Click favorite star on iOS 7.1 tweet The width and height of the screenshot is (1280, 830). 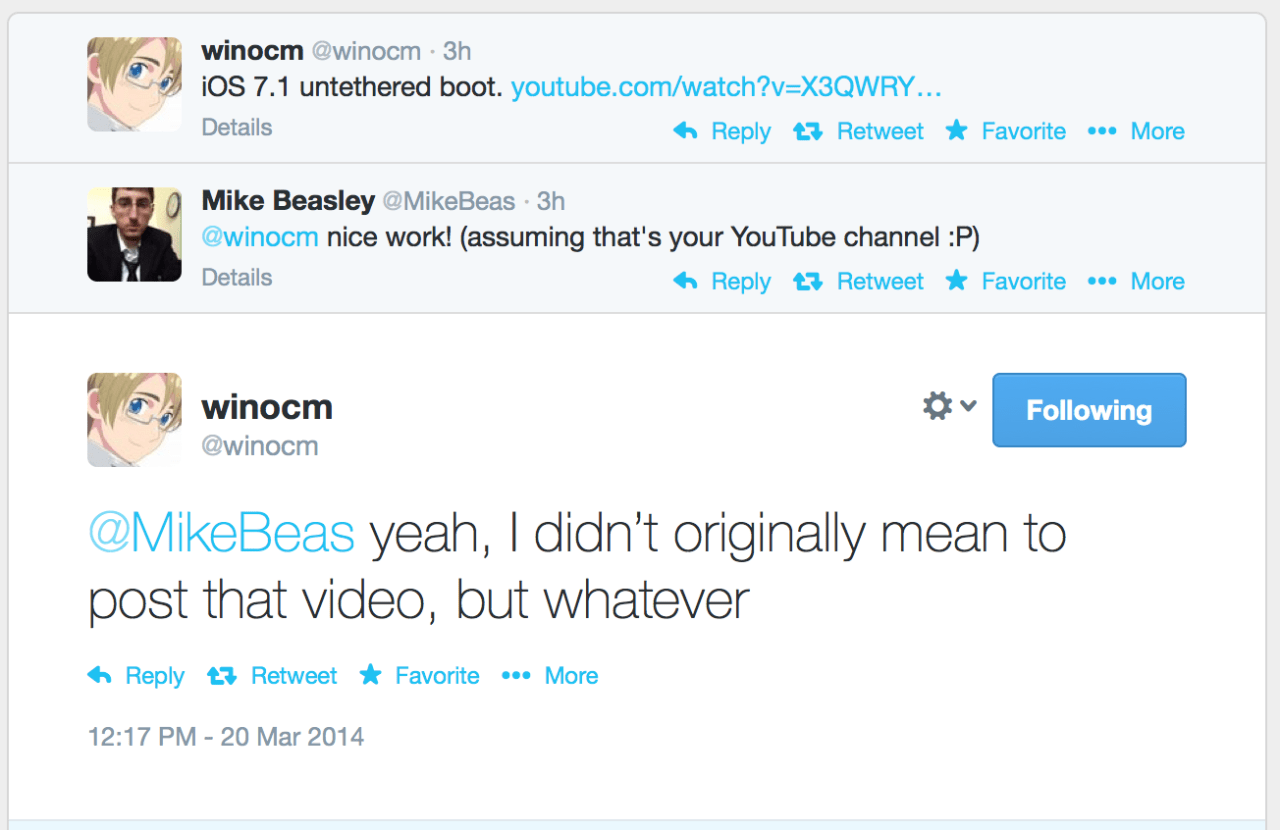coord(957,131)
